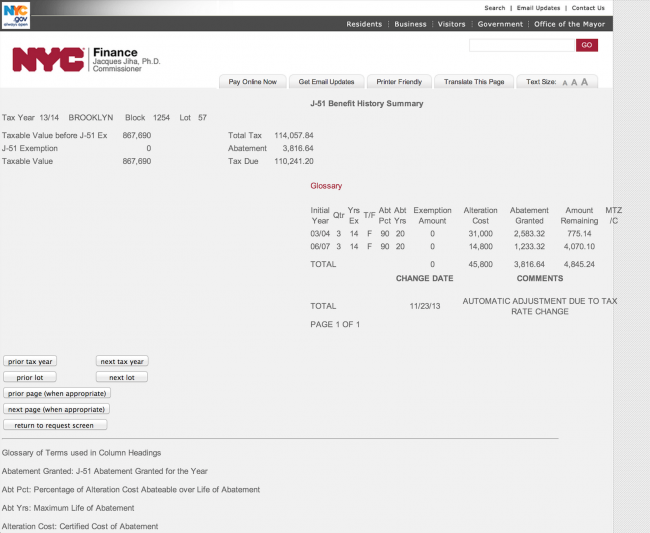Click the next lot button
This screenshot has width=650, height=533.
[x=122, y=377]
